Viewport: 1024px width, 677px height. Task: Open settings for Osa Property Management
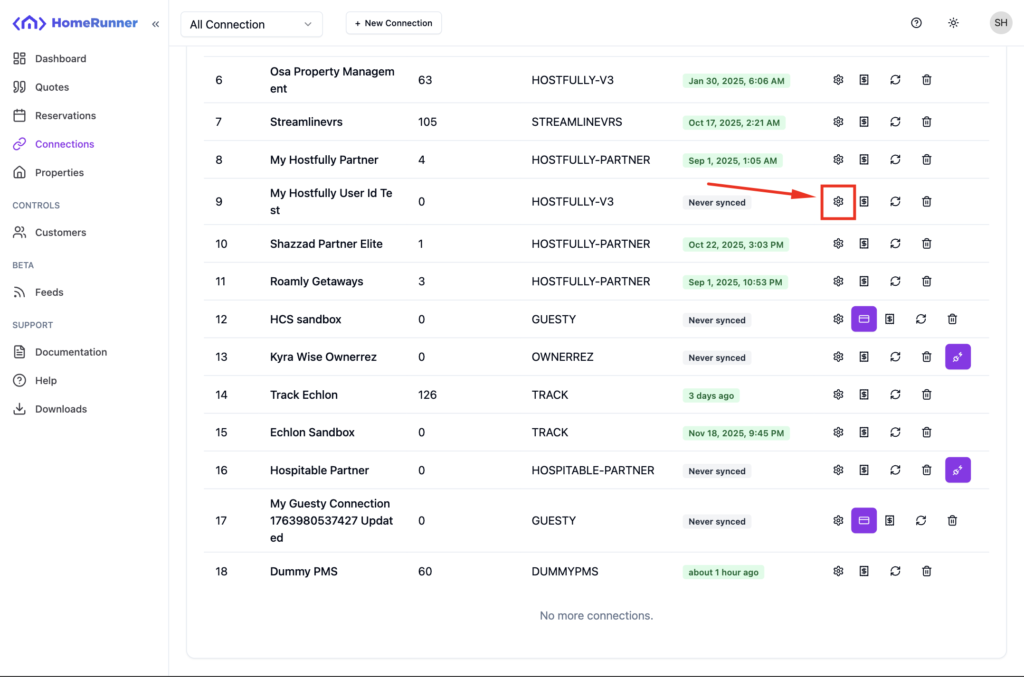point(838,80)
